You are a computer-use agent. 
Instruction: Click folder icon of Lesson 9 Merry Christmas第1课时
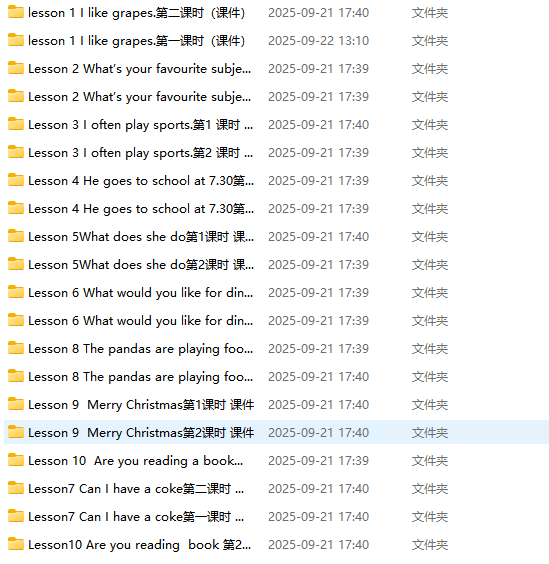click(x=16, y=404)
